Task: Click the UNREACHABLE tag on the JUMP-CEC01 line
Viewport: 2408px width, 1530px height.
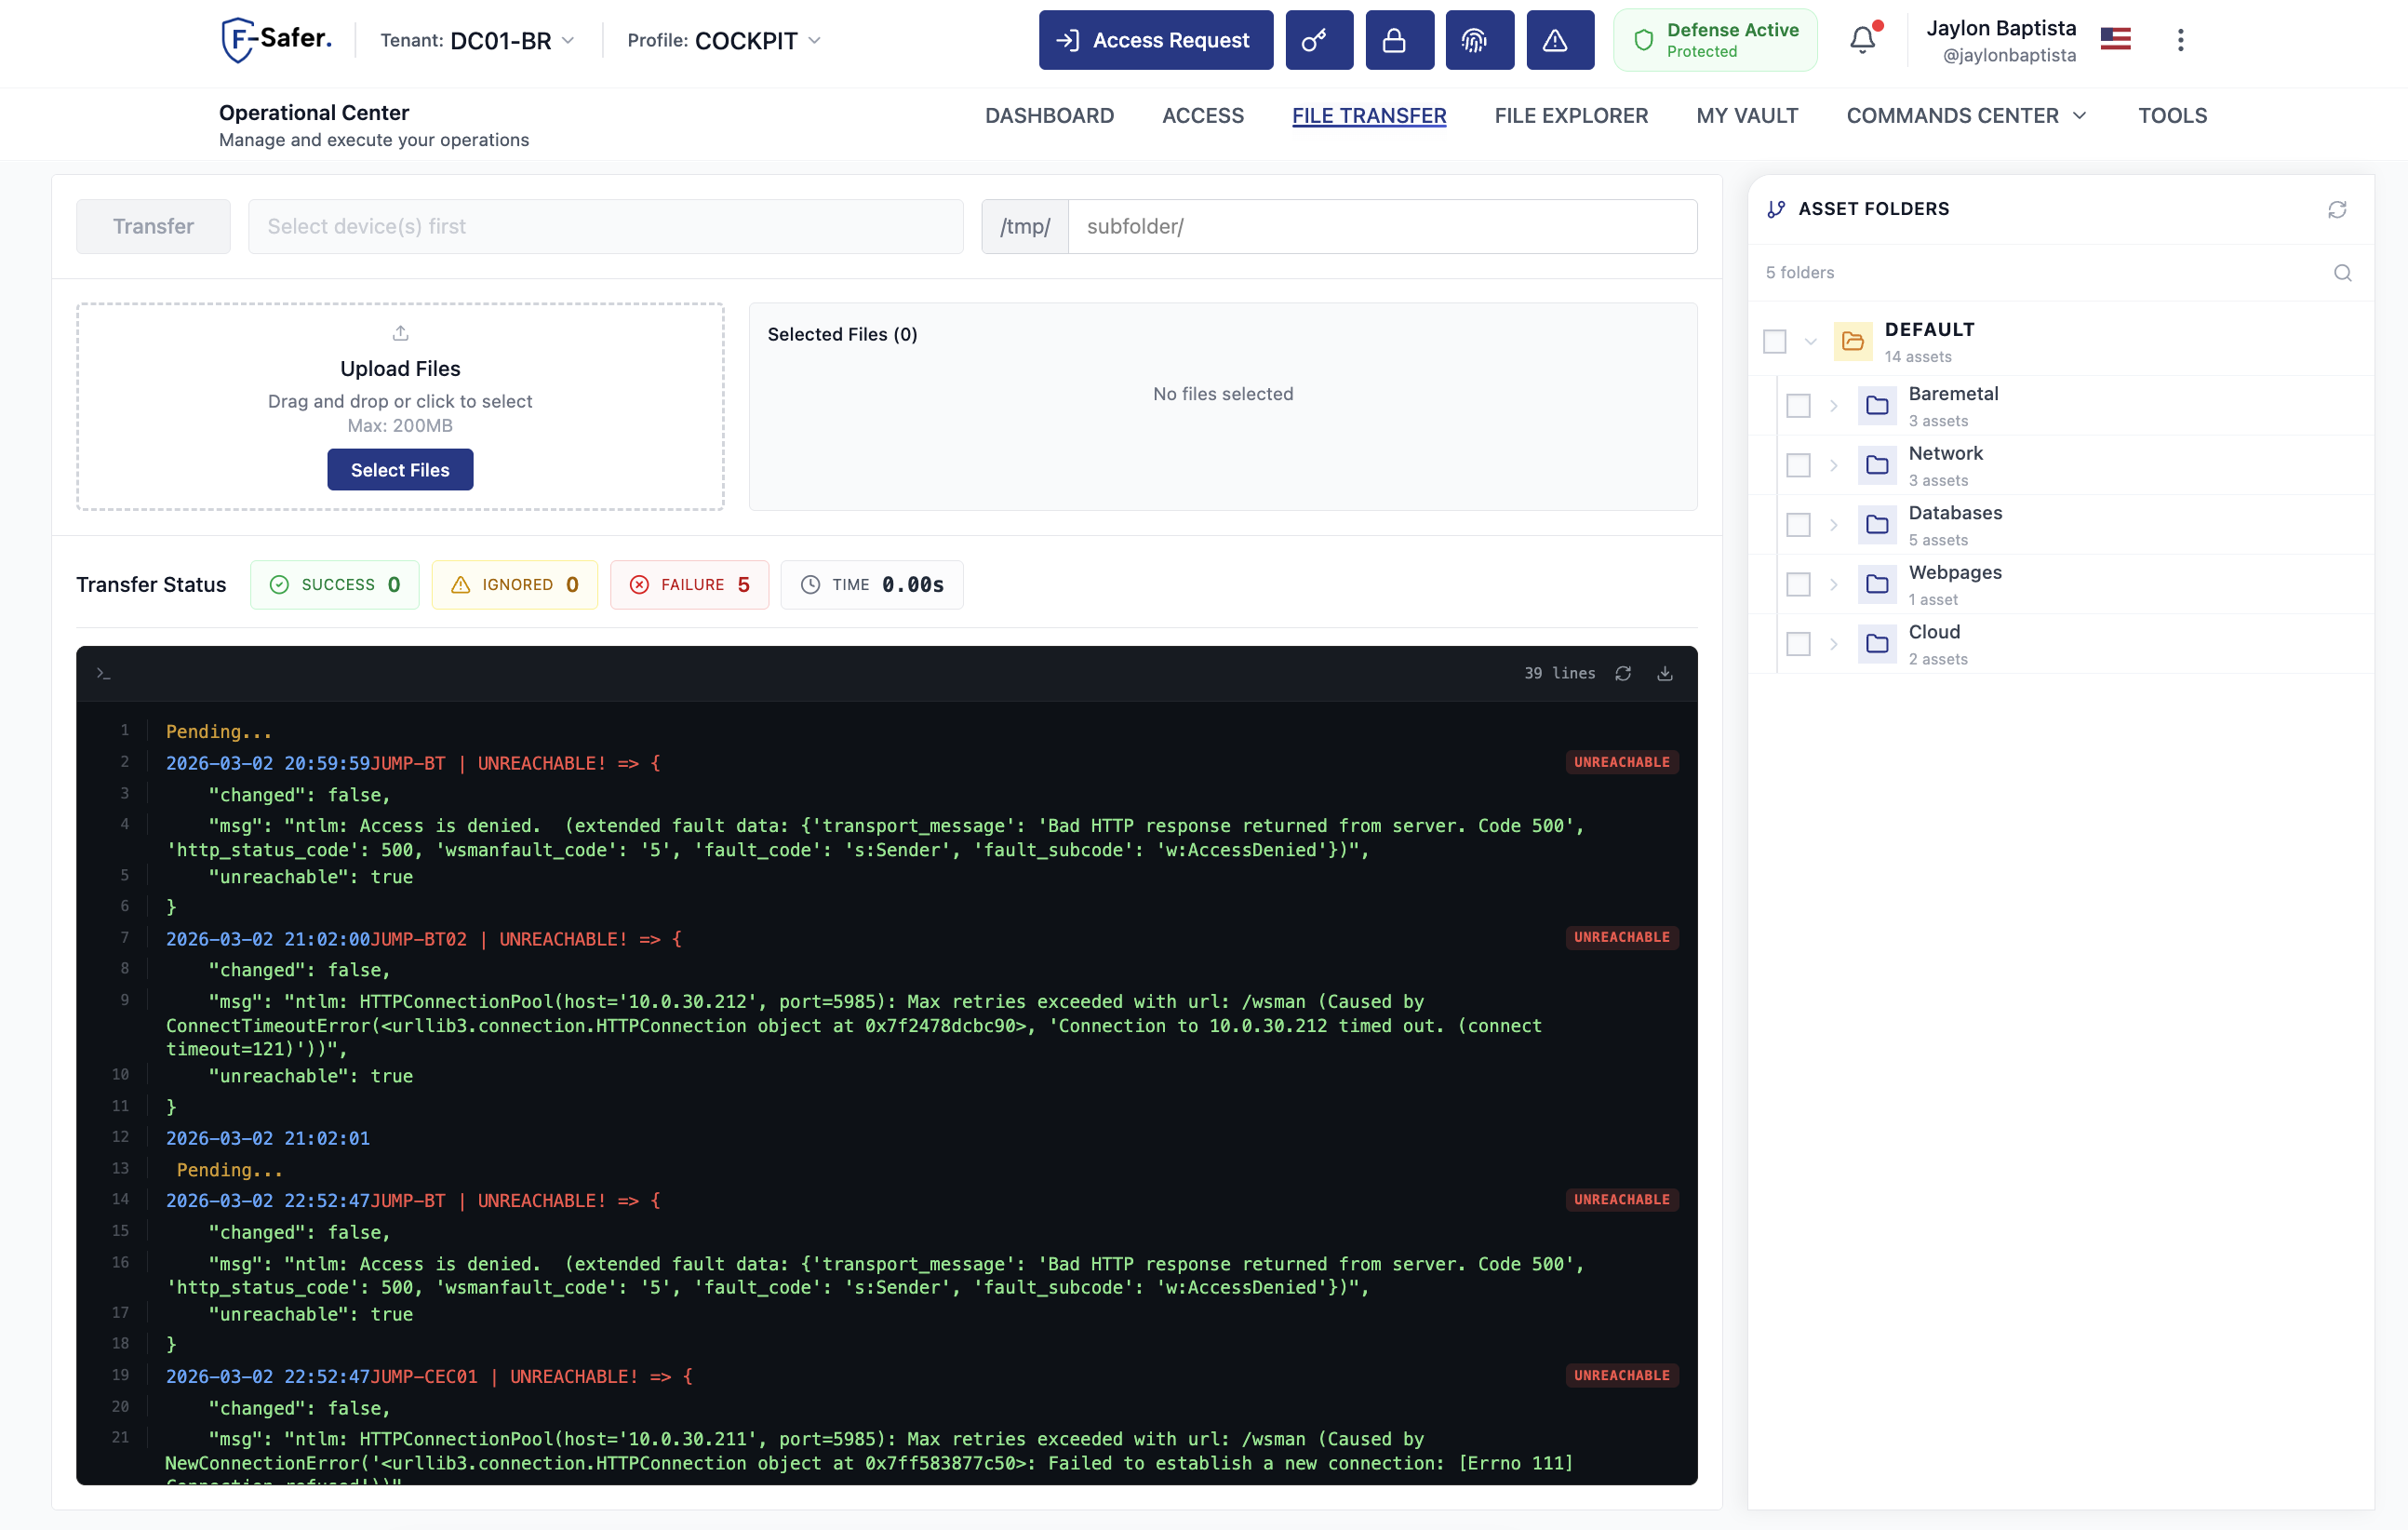Action: click(x=1621, y=1376)
